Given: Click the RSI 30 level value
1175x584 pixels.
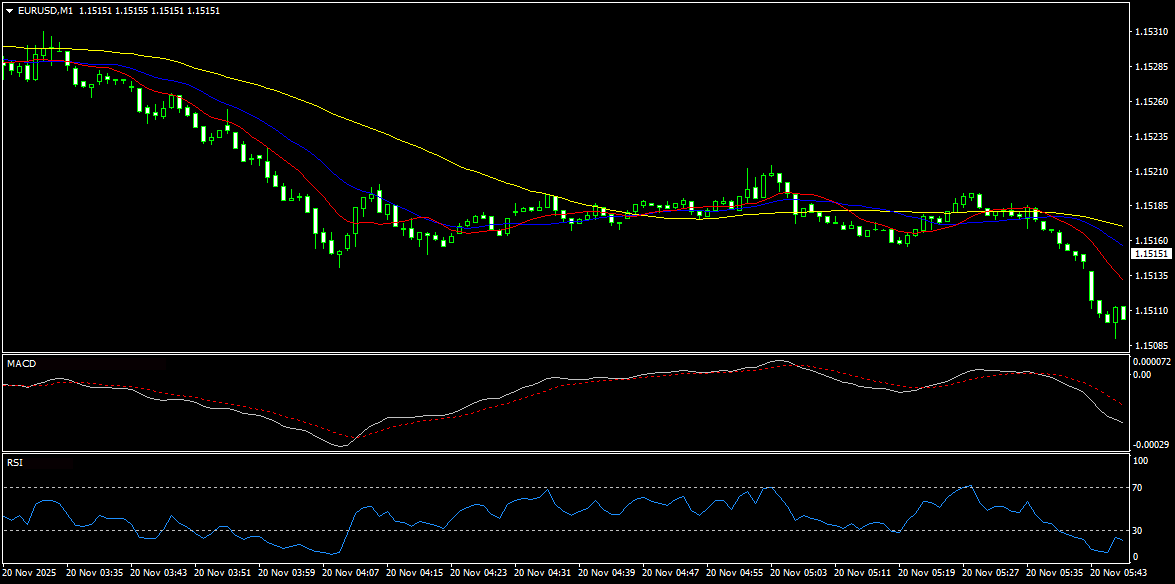Looking at the screenshot, I should pos(1137,531).
